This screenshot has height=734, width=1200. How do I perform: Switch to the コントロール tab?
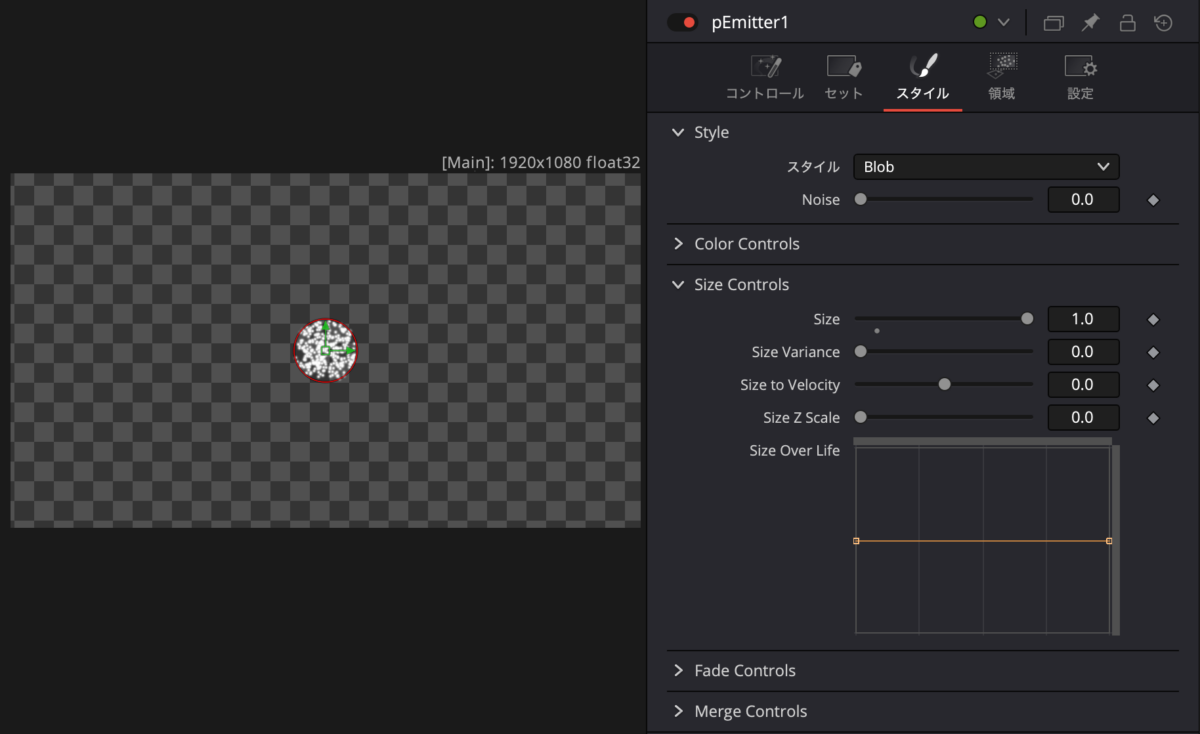765,78
